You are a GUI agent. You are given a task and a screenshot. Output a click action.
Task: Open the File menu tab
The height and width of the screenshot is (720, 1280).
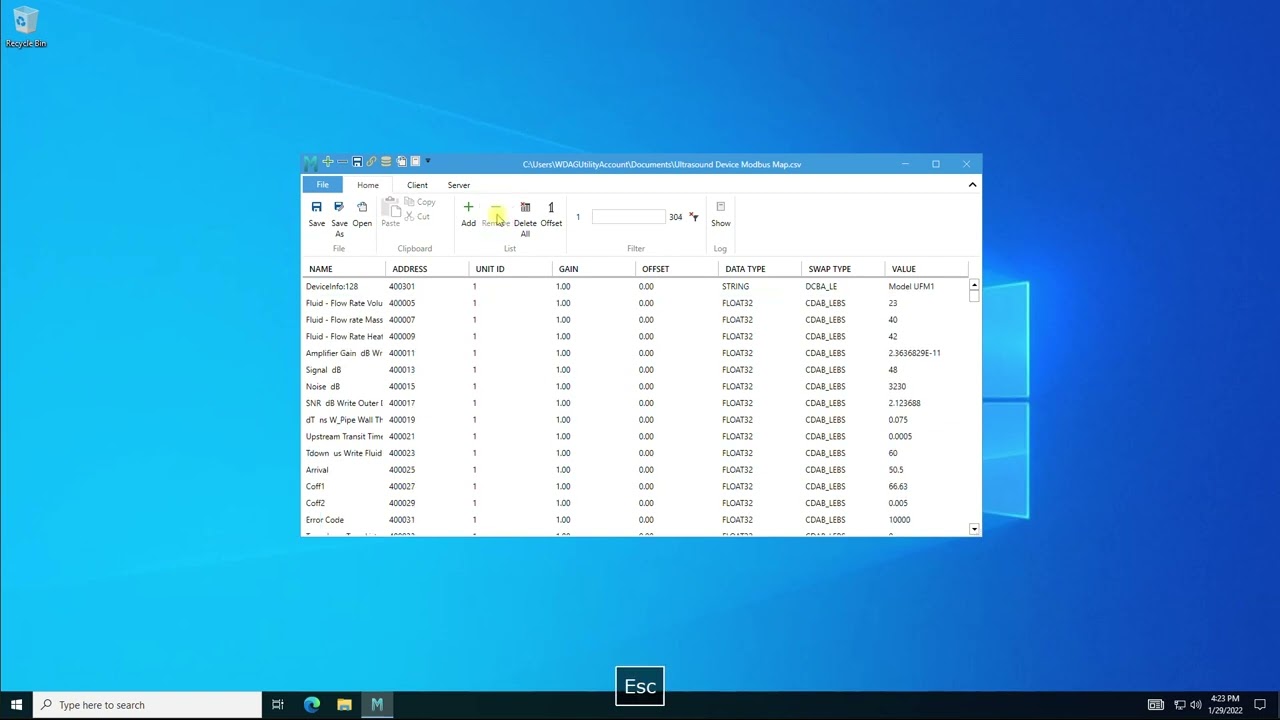coord(322,185)
